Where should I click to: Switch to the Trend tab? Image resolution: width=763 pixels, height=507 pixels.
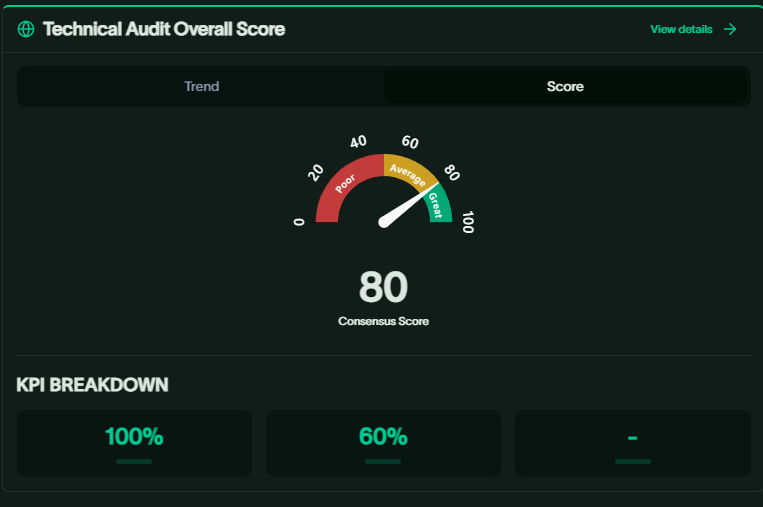pyautogui.click(x=201, y=87)
